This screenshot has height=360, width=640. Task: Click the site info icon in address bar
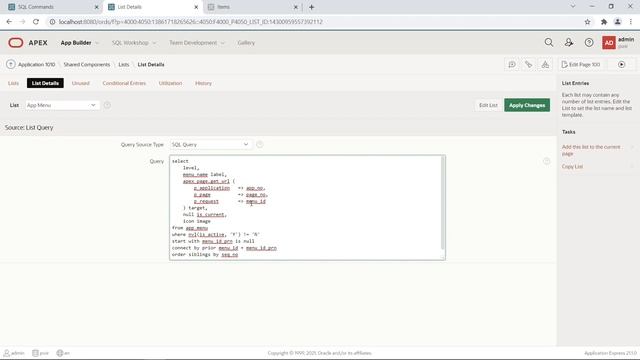tap(52, 22)
